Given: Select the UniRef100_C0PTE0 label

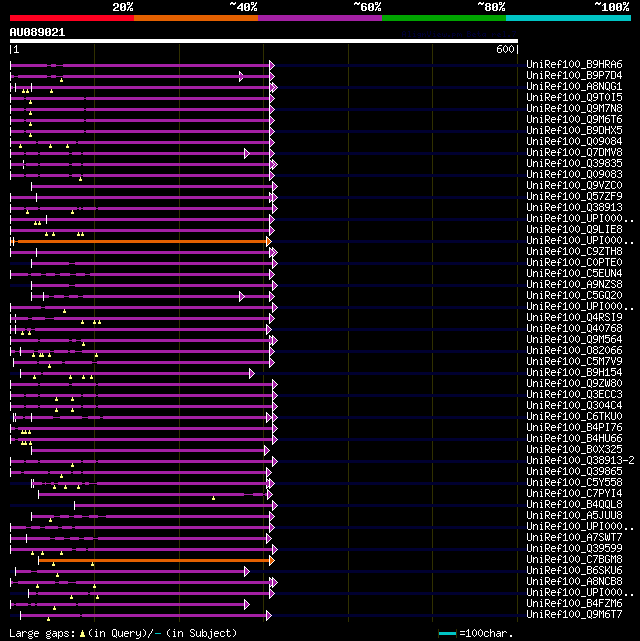Looking at the screenshot, I should click(574, 262).
